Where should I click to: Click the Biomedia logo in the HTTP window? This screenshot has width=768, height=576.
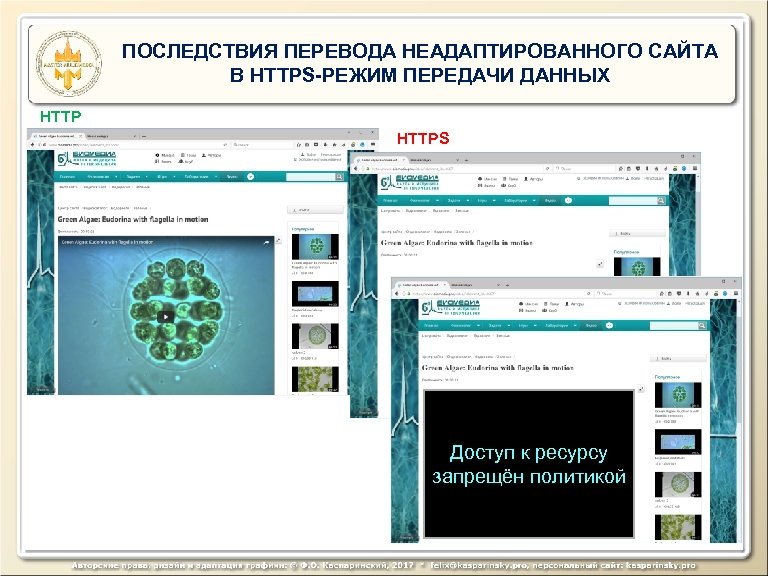click(x=87, y=159)
